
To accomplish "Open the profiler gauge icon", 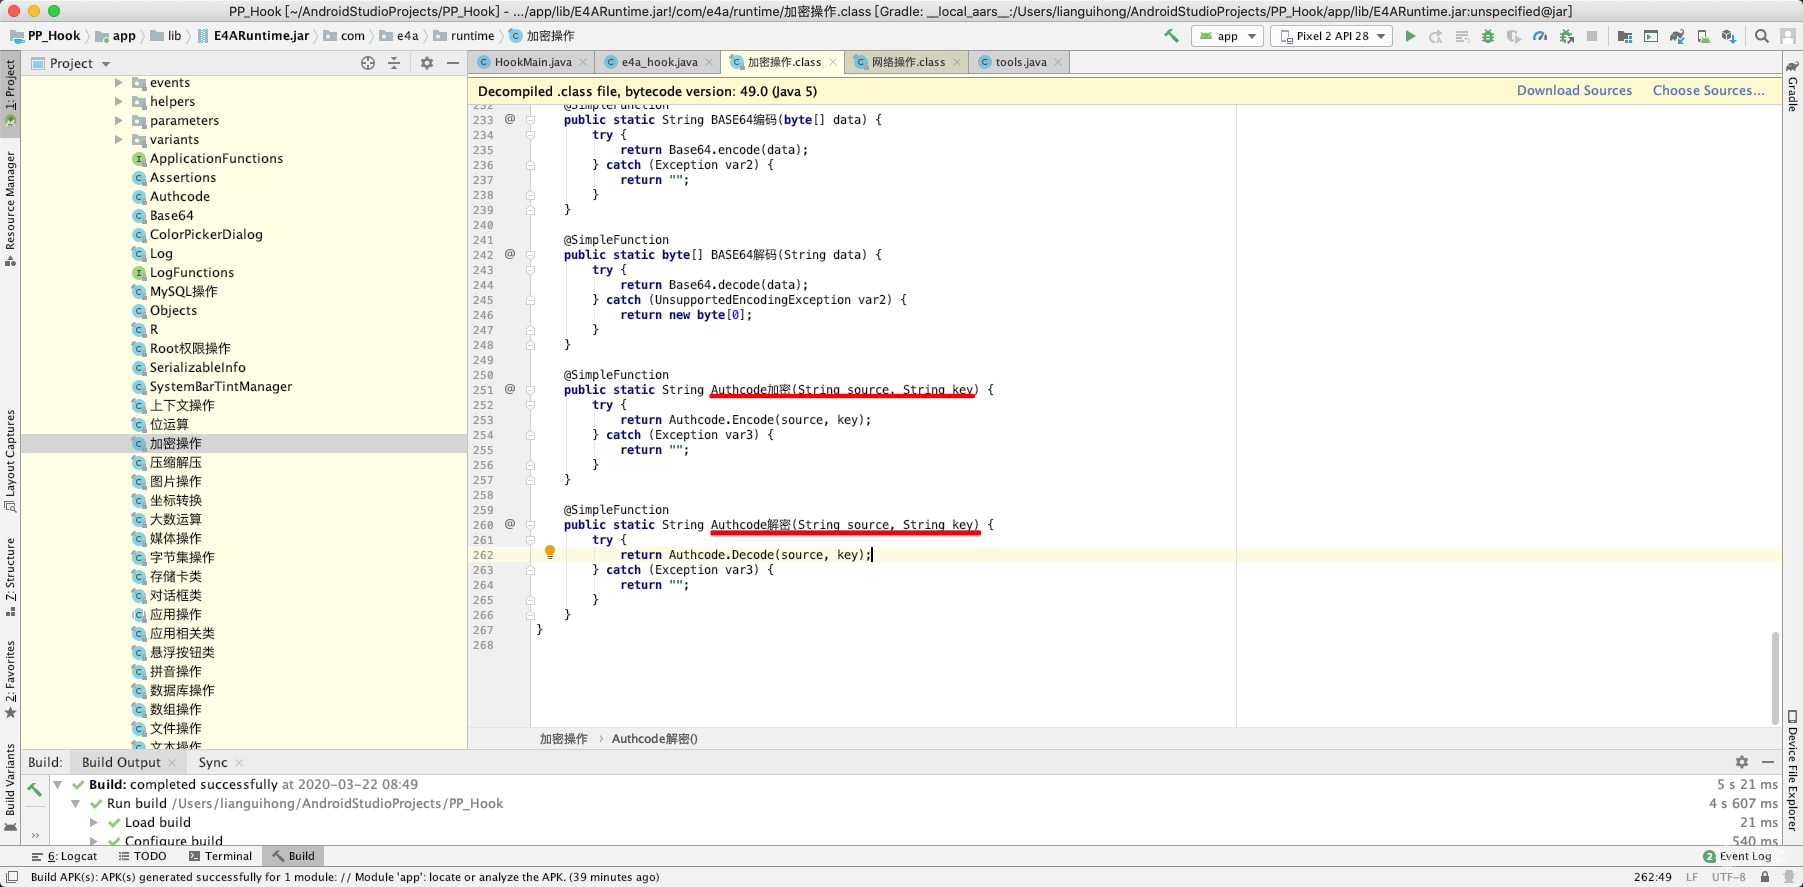I will 1540,36.
